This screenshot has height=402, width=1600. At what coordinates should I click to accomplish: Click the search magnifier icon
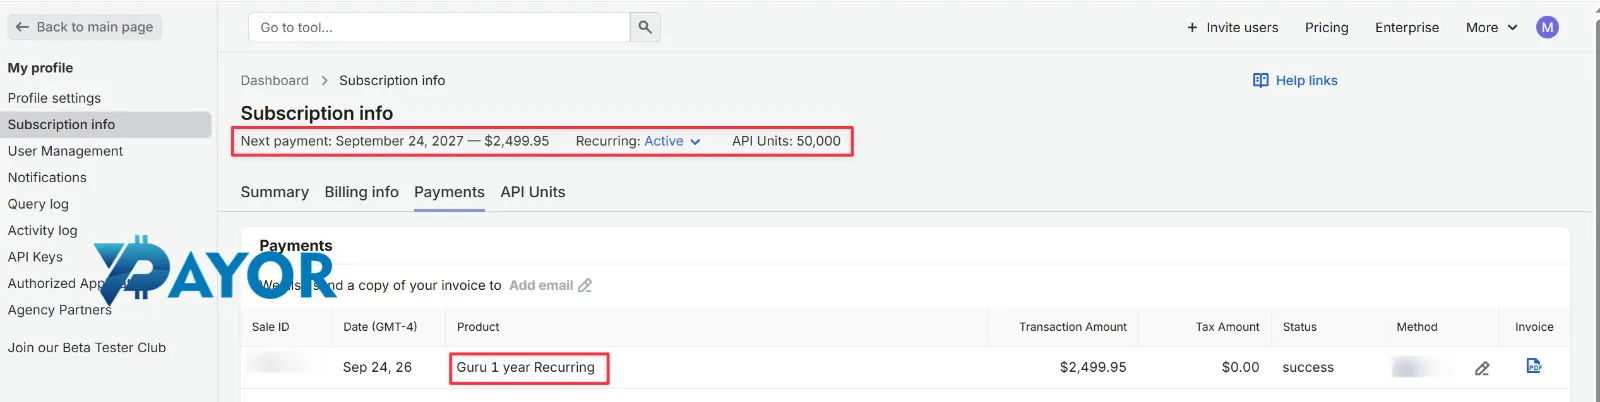coord(645,27)
